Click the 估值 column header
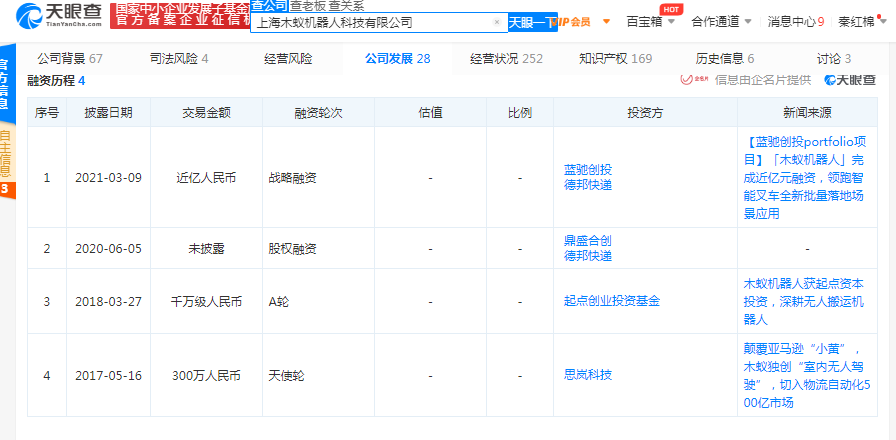 coord(430,113)
